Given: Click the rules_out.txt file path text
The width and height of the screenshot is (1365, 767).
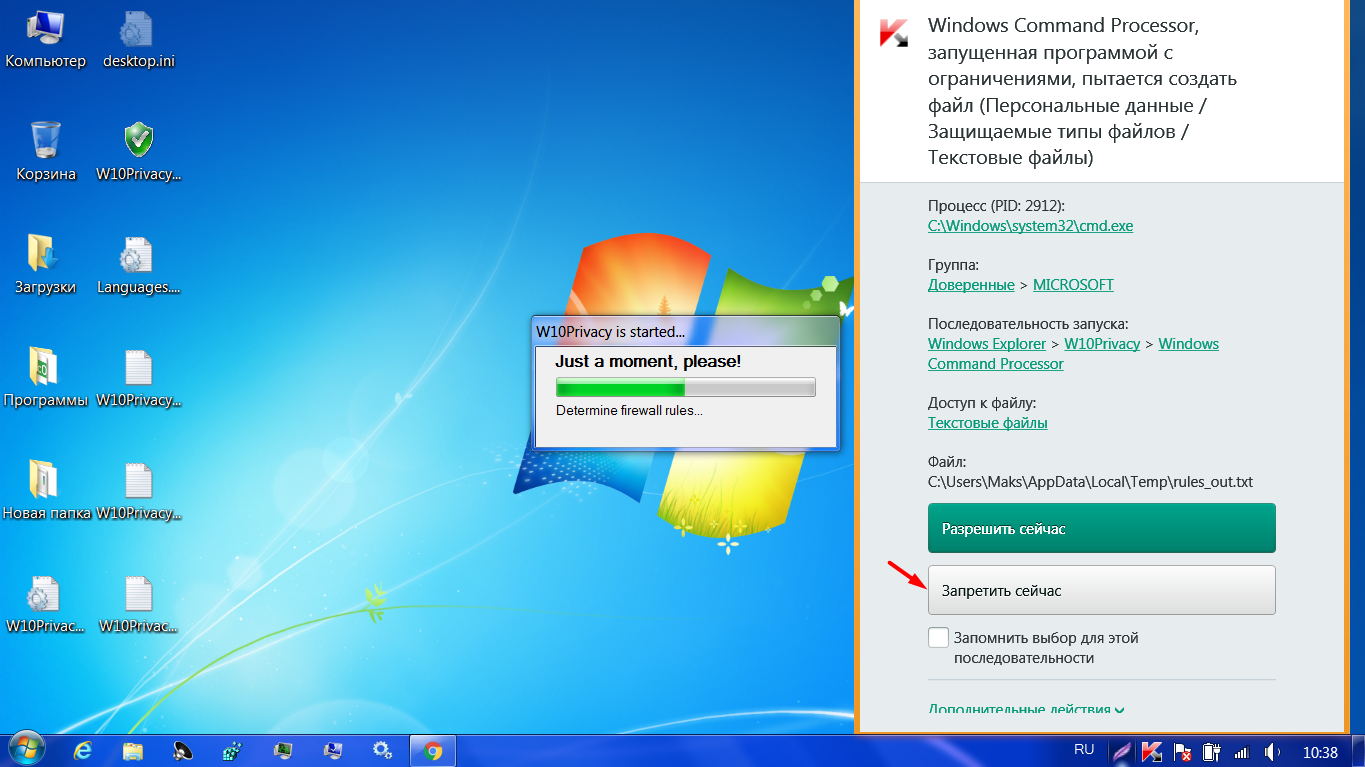Looking at the screenshot, I should pos(1090,482).
